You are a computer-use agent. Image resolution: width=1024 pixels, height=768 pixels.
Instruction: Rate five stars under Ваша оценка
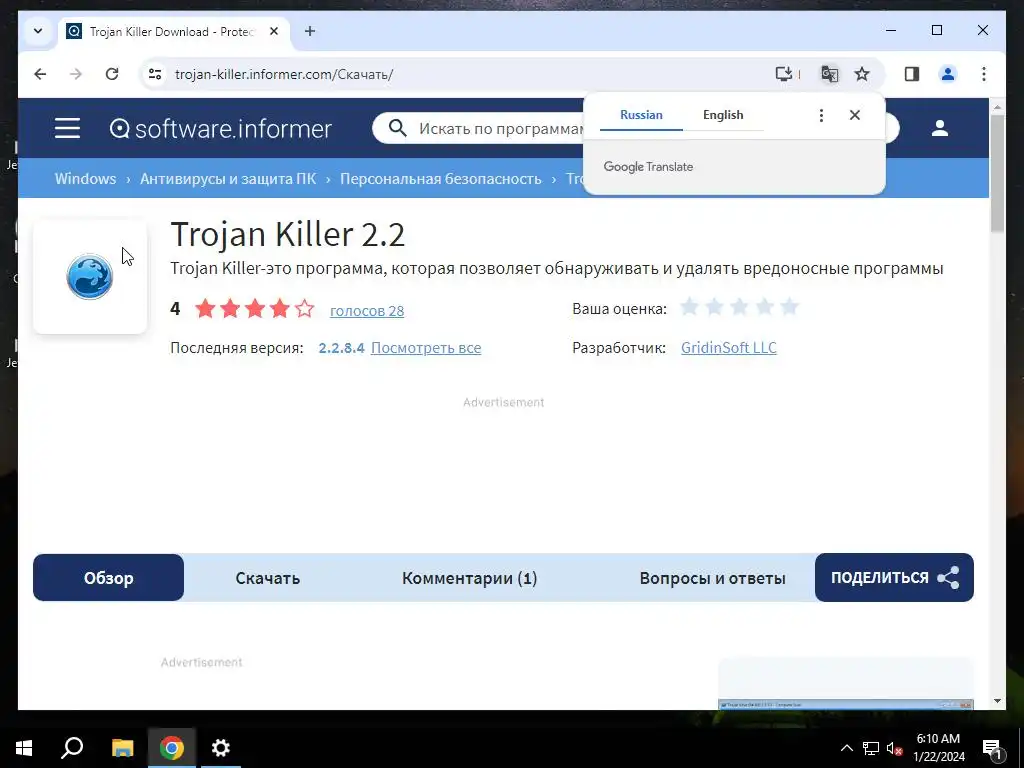(x=790, y=306)
